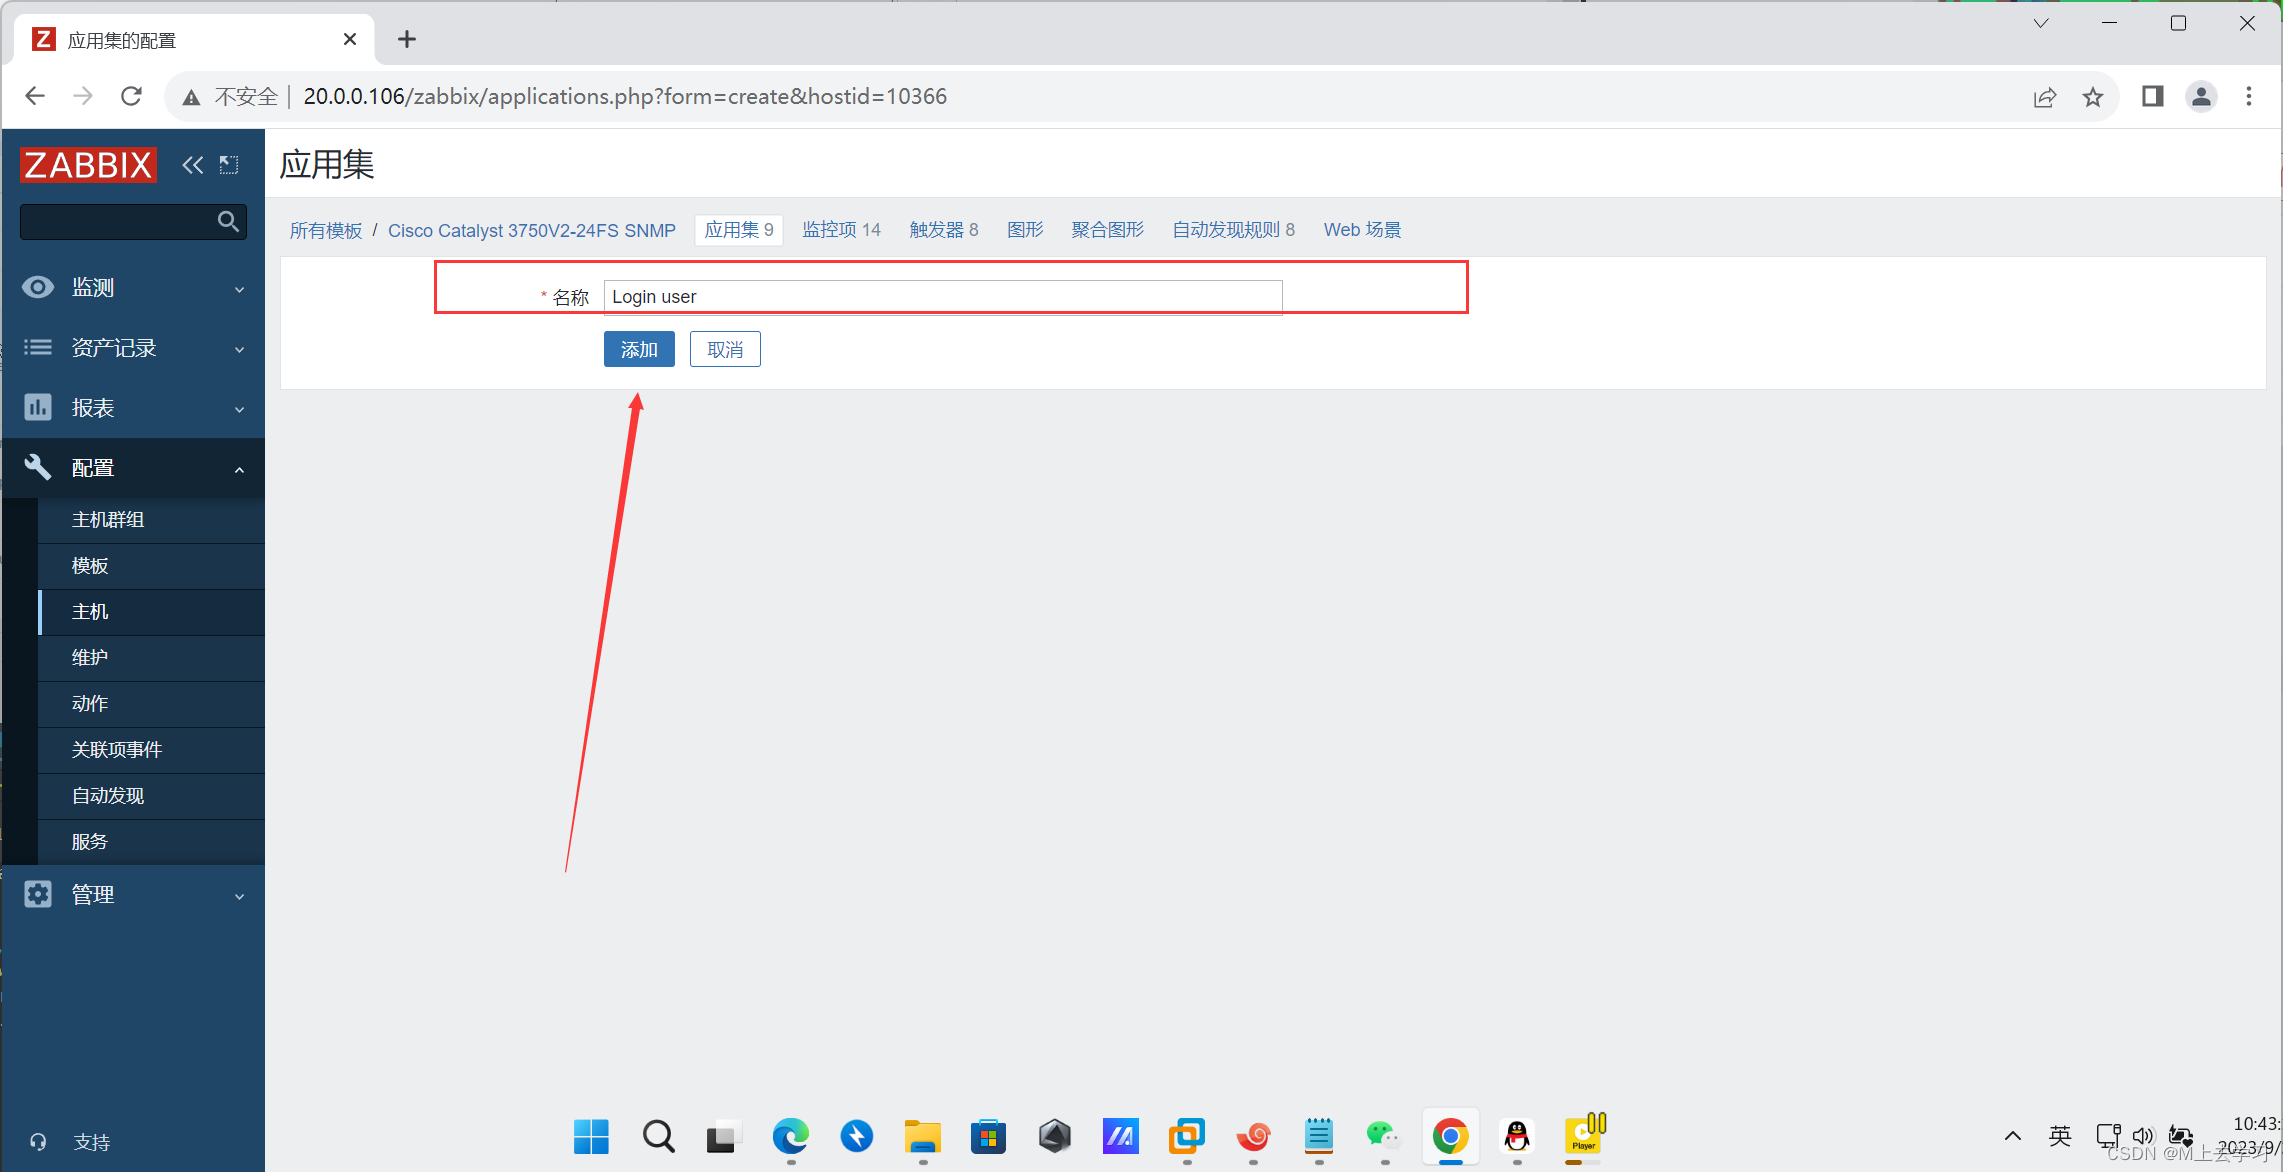Select 主机 in the sidebar
This screenshot has height=1172, width=2283.
point(90,612)
